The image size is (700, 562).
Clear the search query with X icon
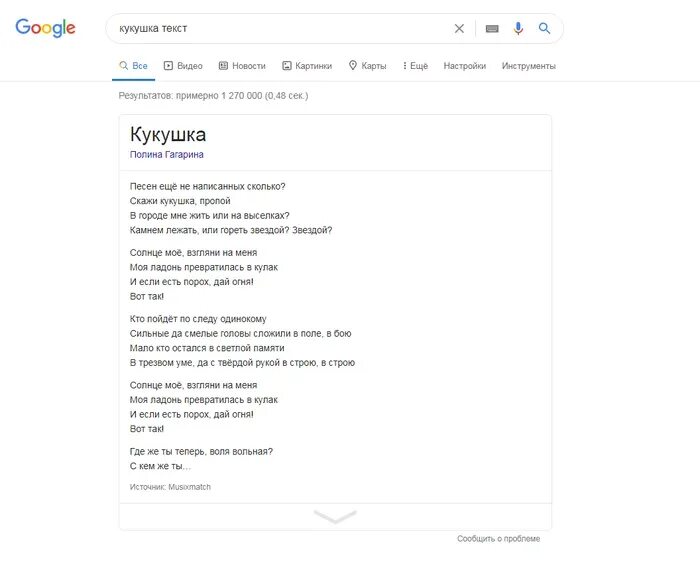(459, 29)
